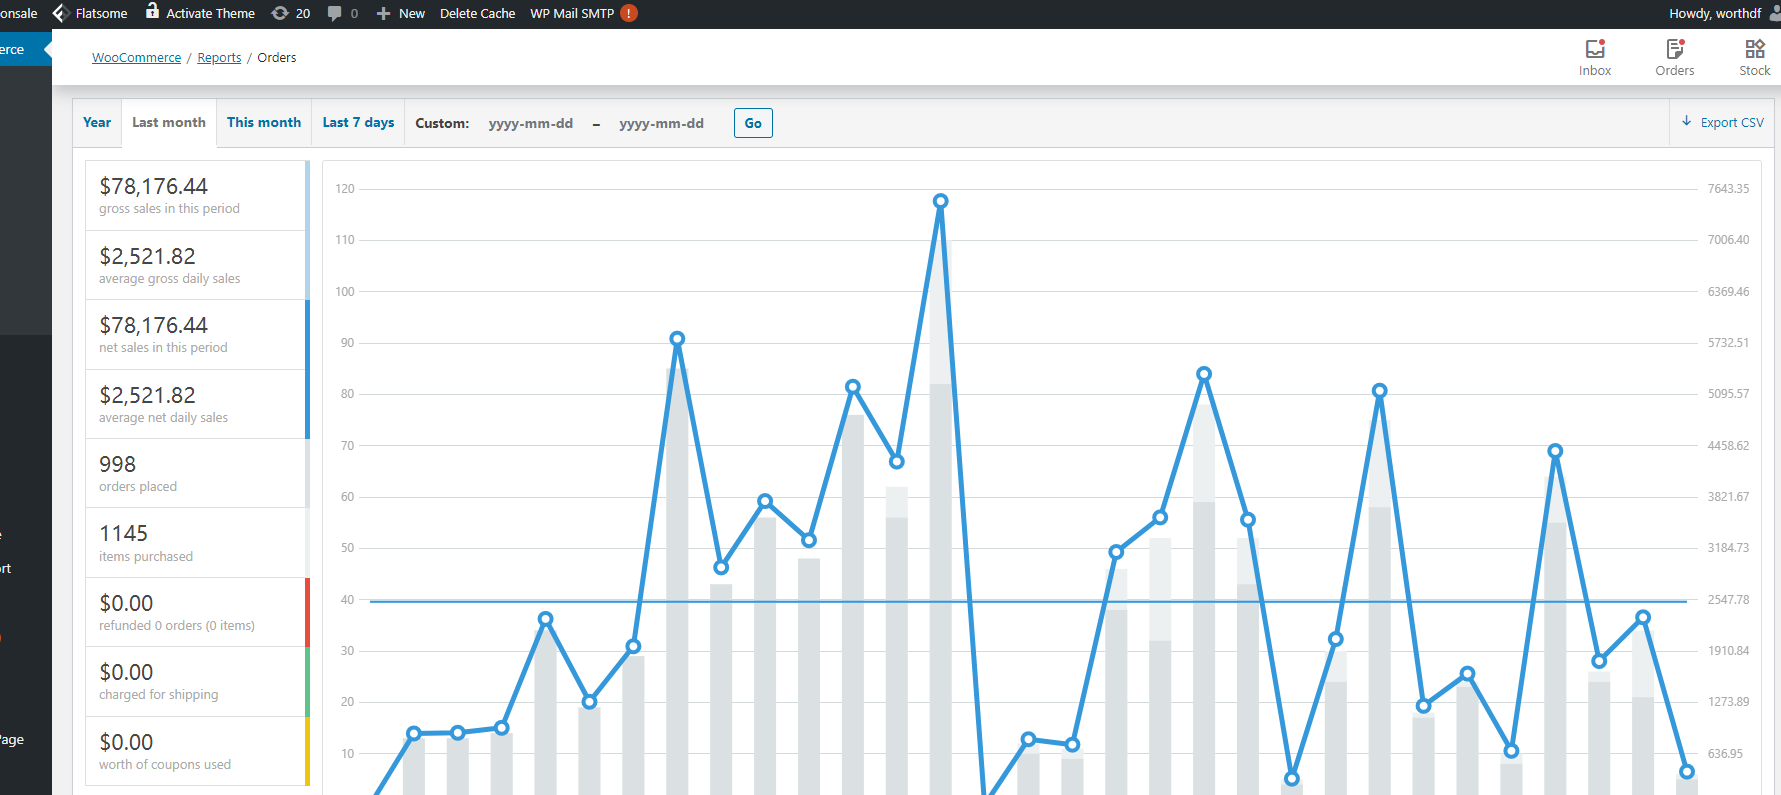Open the WooCommerce breadcrumb link
Image resolution: width=1781 pixels, height=795 pixels.
pyautogui.click(x=137, y=57)
